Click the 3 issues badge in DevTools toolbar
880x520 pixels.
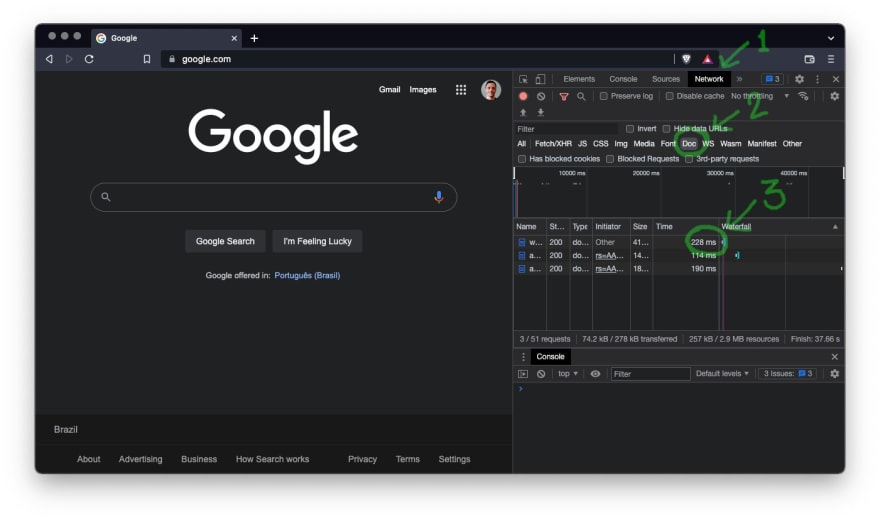(773, 79)
